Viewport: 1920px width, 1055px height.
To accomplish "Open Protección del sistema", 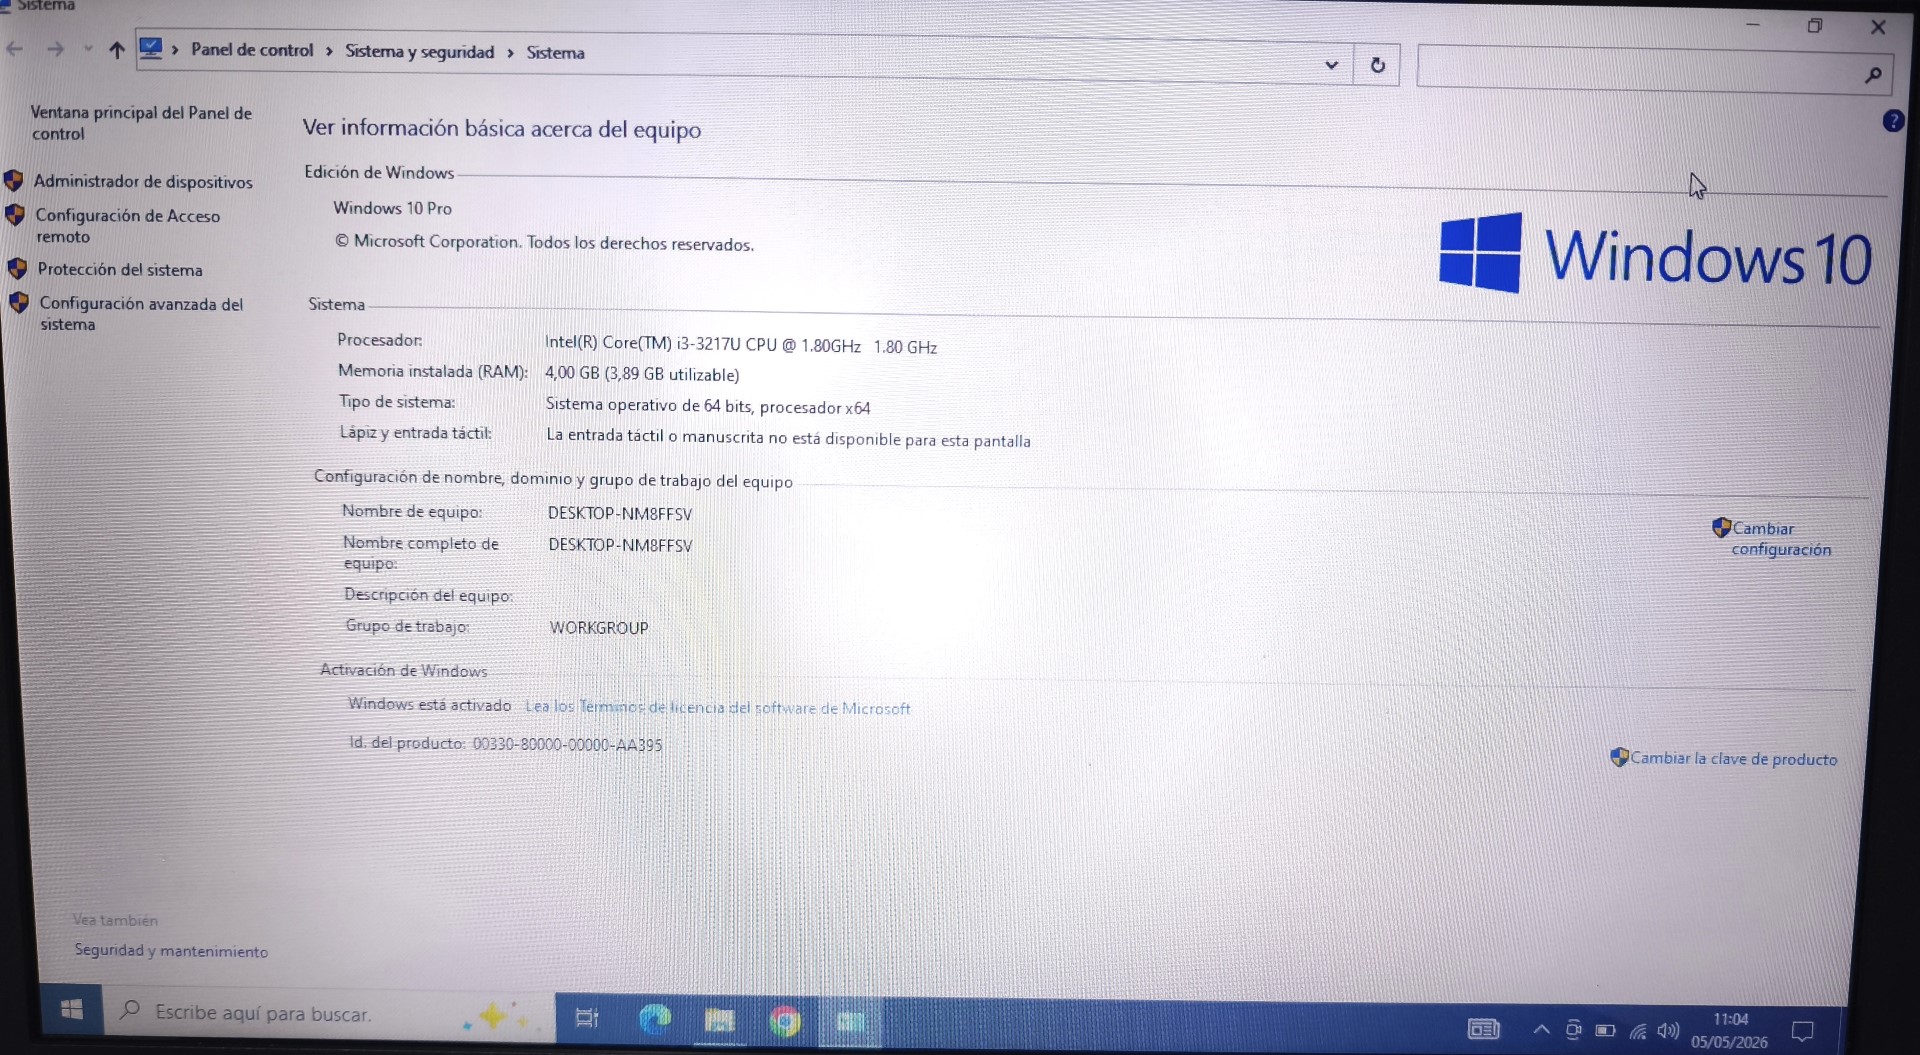I will coord(120,269).
